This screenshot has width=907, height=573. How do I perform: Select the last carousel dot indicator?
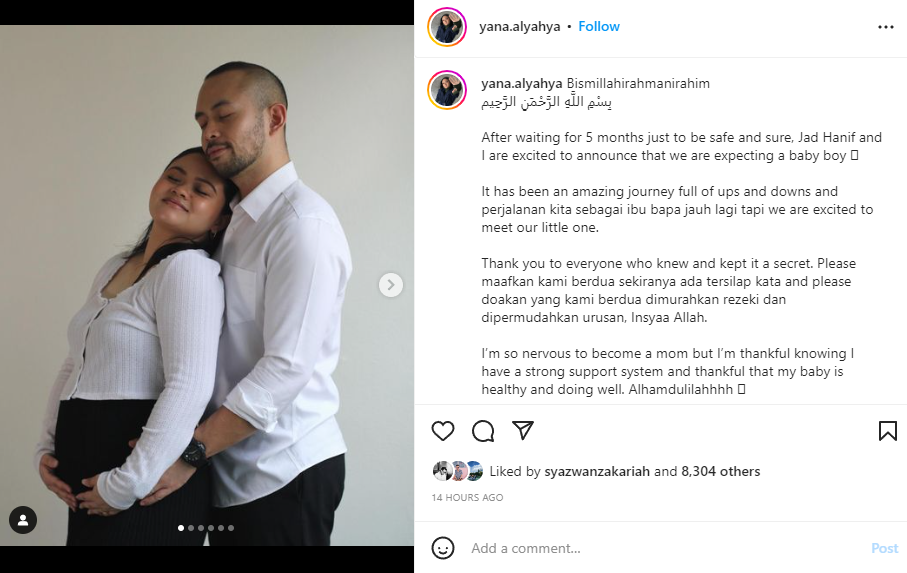coord(231,528)
